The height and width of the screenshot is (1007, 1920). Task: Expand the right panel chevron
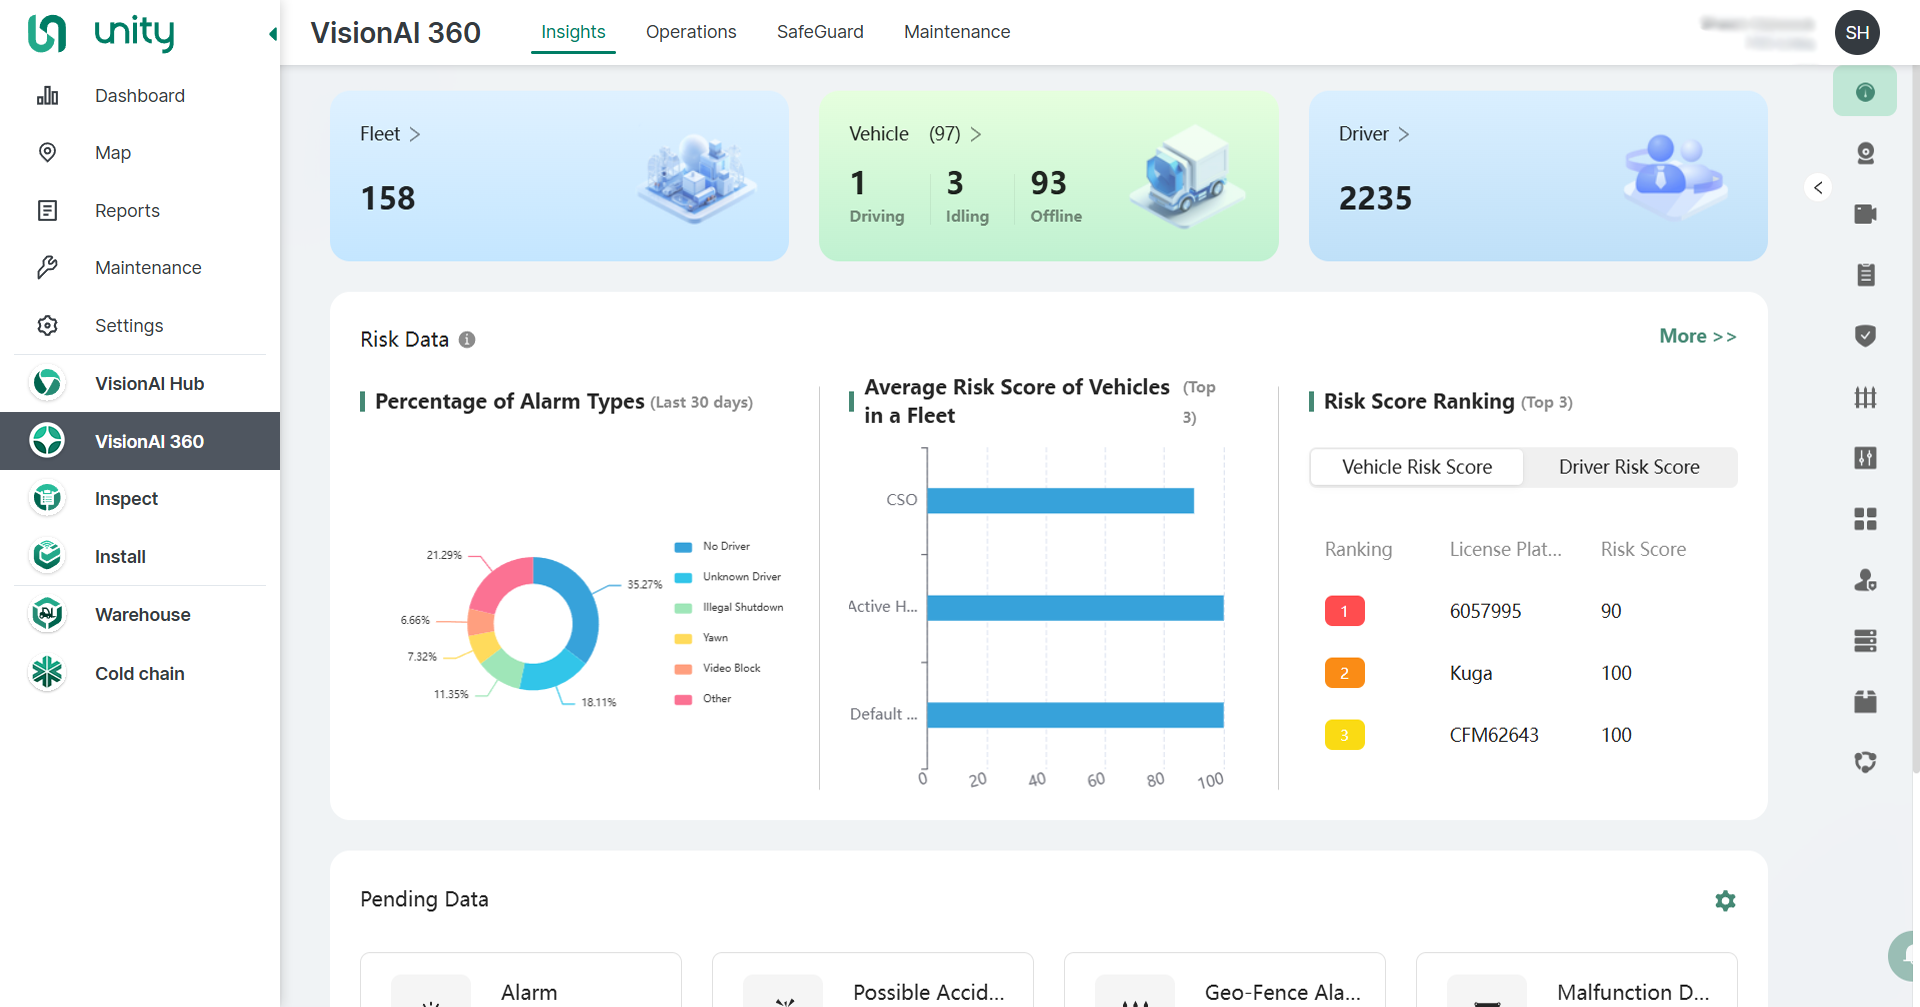point(1818,187)
